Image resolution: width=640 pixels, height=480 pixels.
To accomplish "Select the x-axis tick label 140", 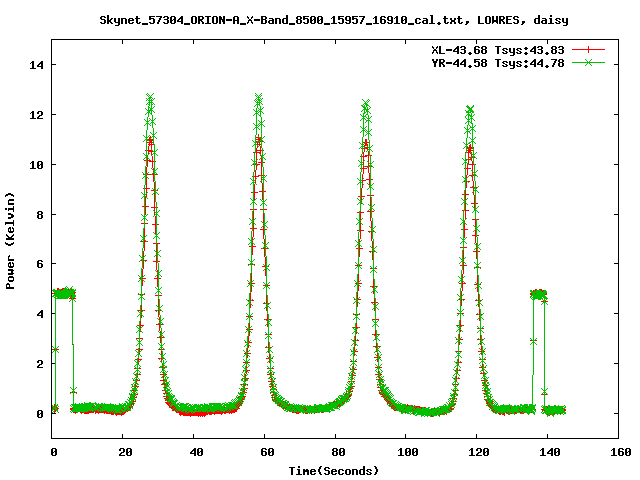I will coord(550,452).
